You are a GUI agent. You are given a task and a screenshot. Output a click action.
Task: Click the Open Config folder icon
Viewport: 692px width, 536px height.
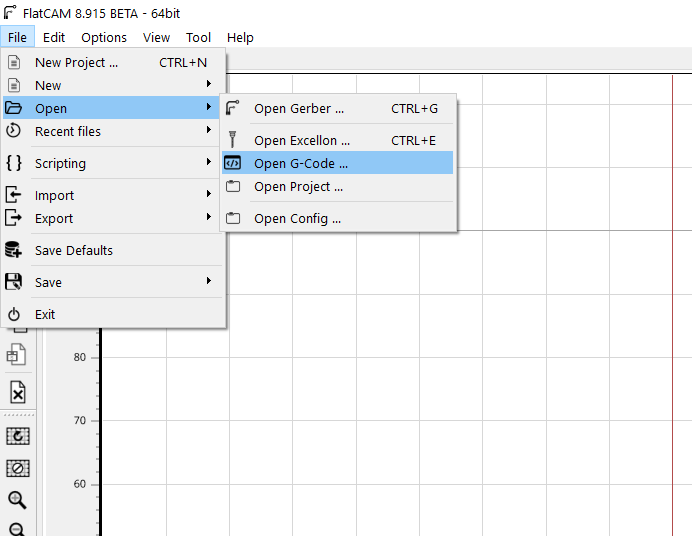pyautogui.click(x=233, y=218)
